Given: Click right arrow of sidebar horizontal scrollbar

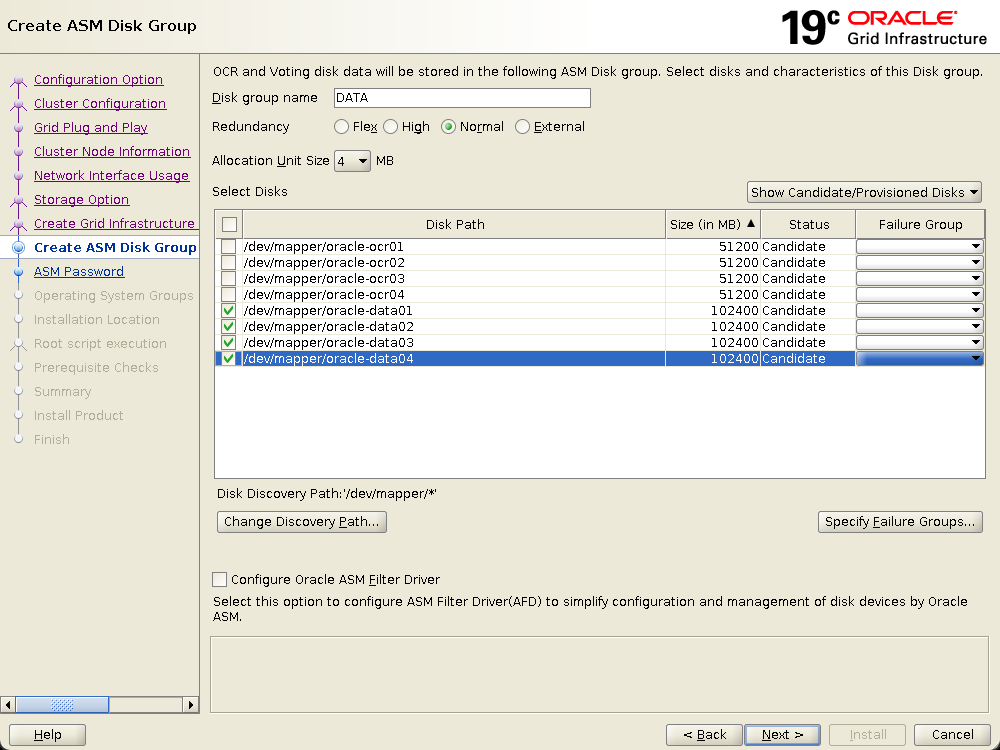Looking at the screenshot, I should pyautogui.click(x=191, y=705).
